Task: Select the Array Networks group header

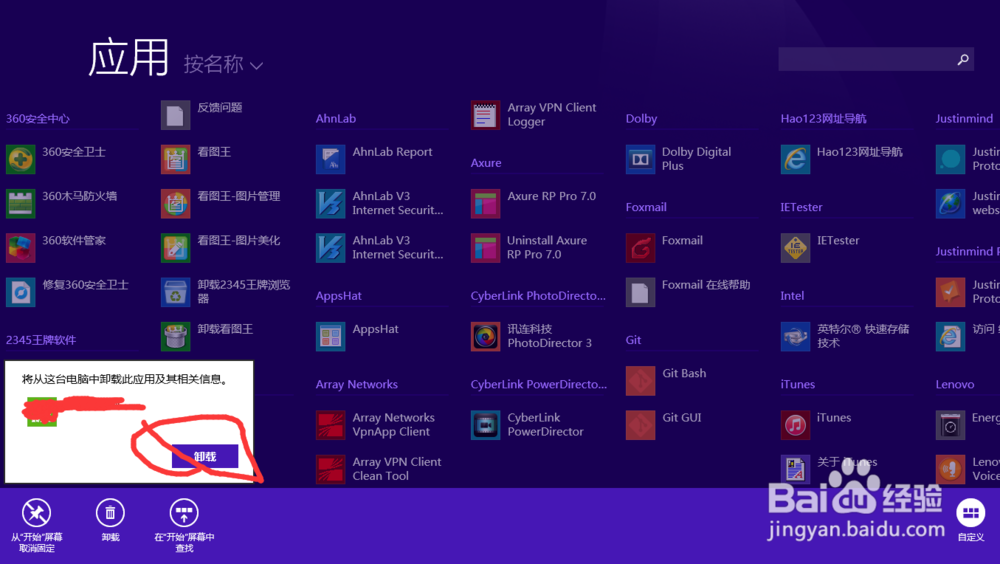Action: [x=357, y=384]
